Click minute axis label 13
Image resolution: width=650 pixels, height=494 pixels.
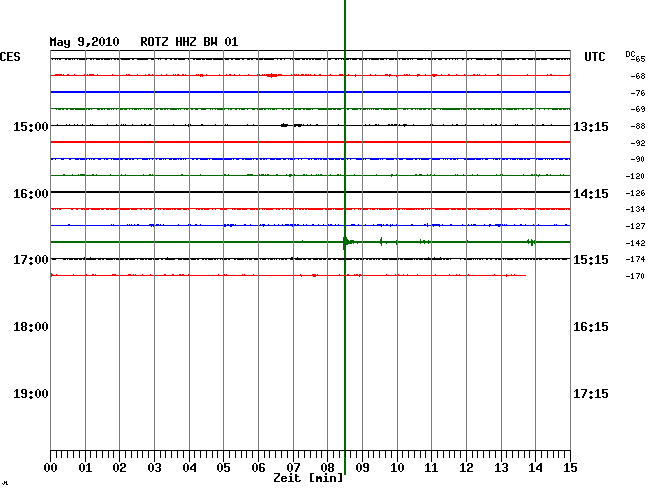coord(501,468)
